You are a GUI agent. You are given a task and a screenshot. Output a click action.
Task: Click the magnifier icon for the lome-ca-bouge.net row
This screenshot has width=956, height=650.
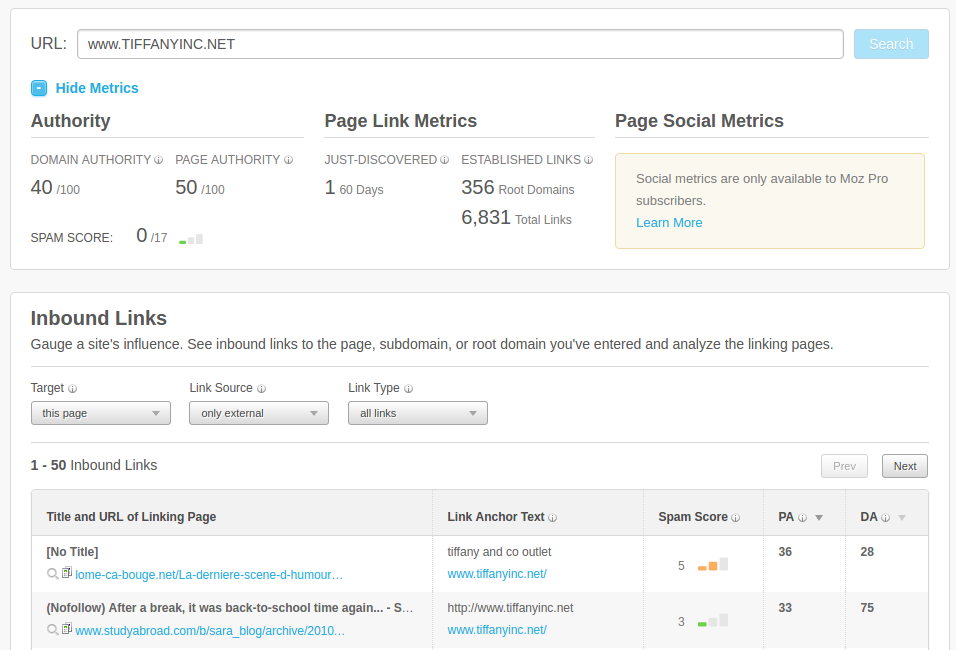(x=52, y=574)
